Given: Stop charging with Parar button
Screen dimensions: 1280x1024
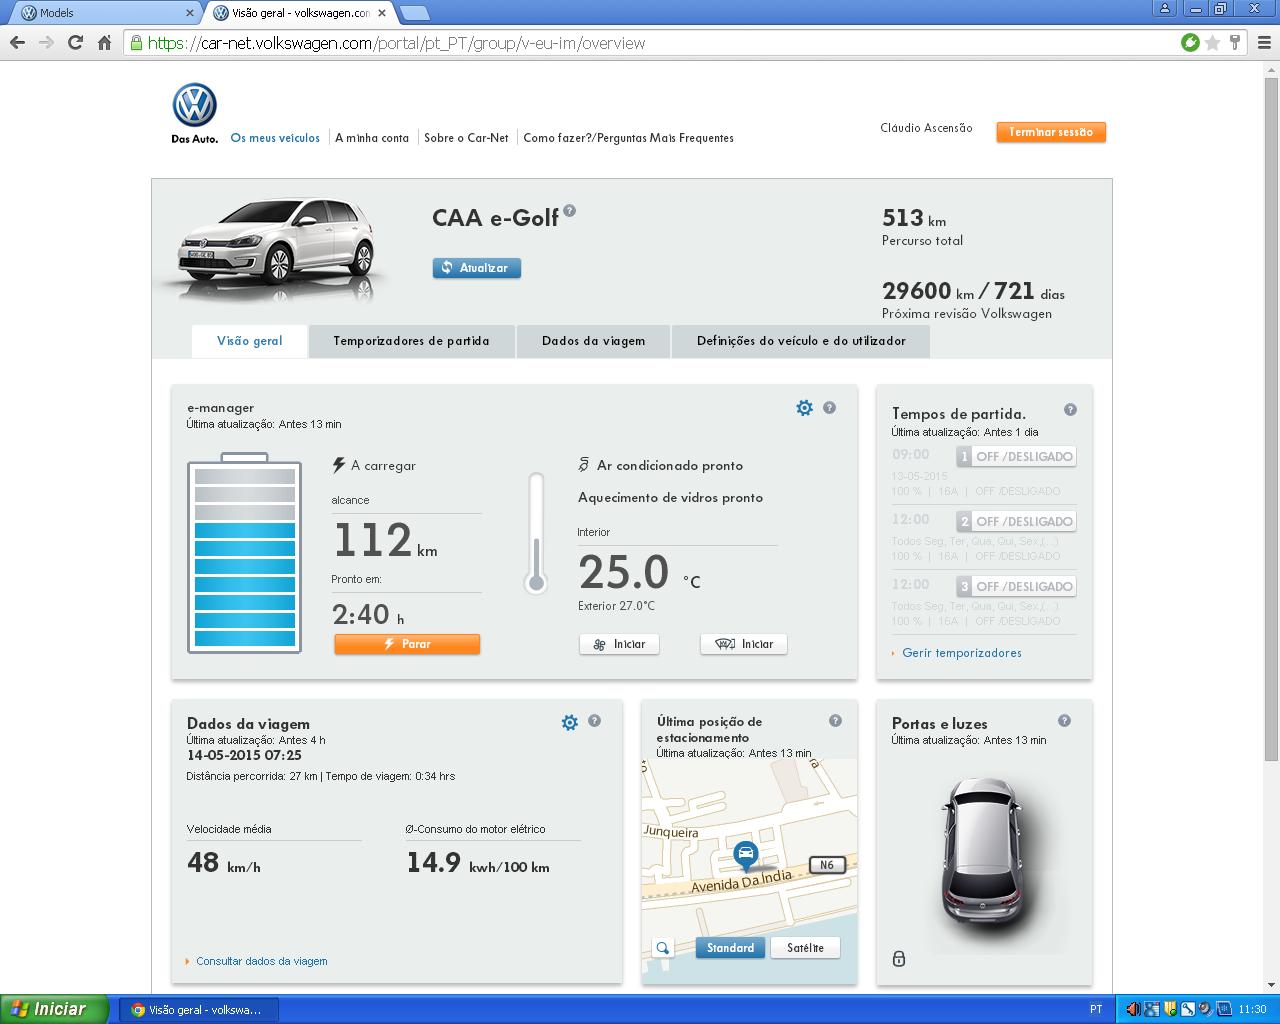Looking at the screenshot, I should [407, 644].
